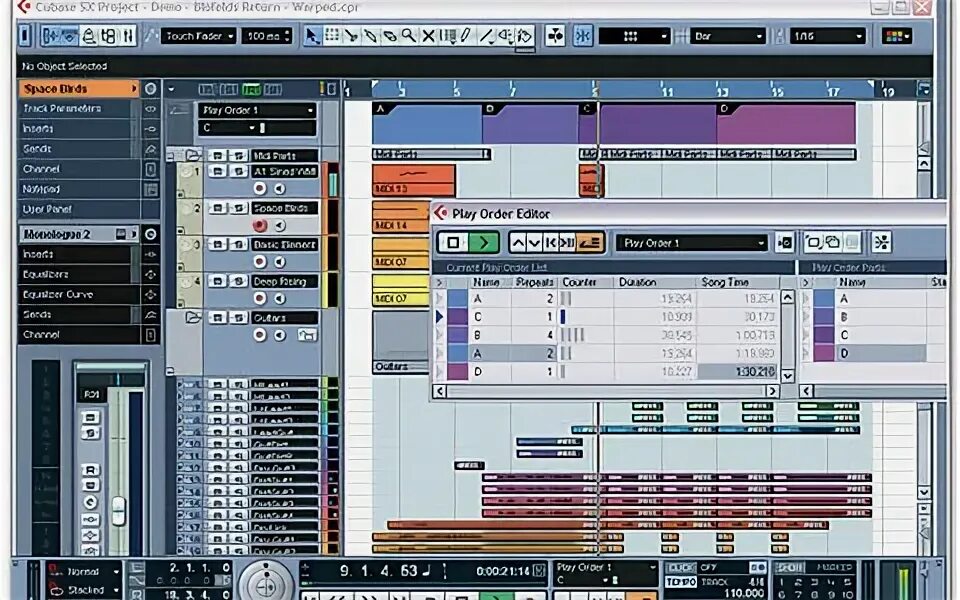960x600 pixels.
Task: Click the duplicate play order icon
Action: click(x=832, y=243)
